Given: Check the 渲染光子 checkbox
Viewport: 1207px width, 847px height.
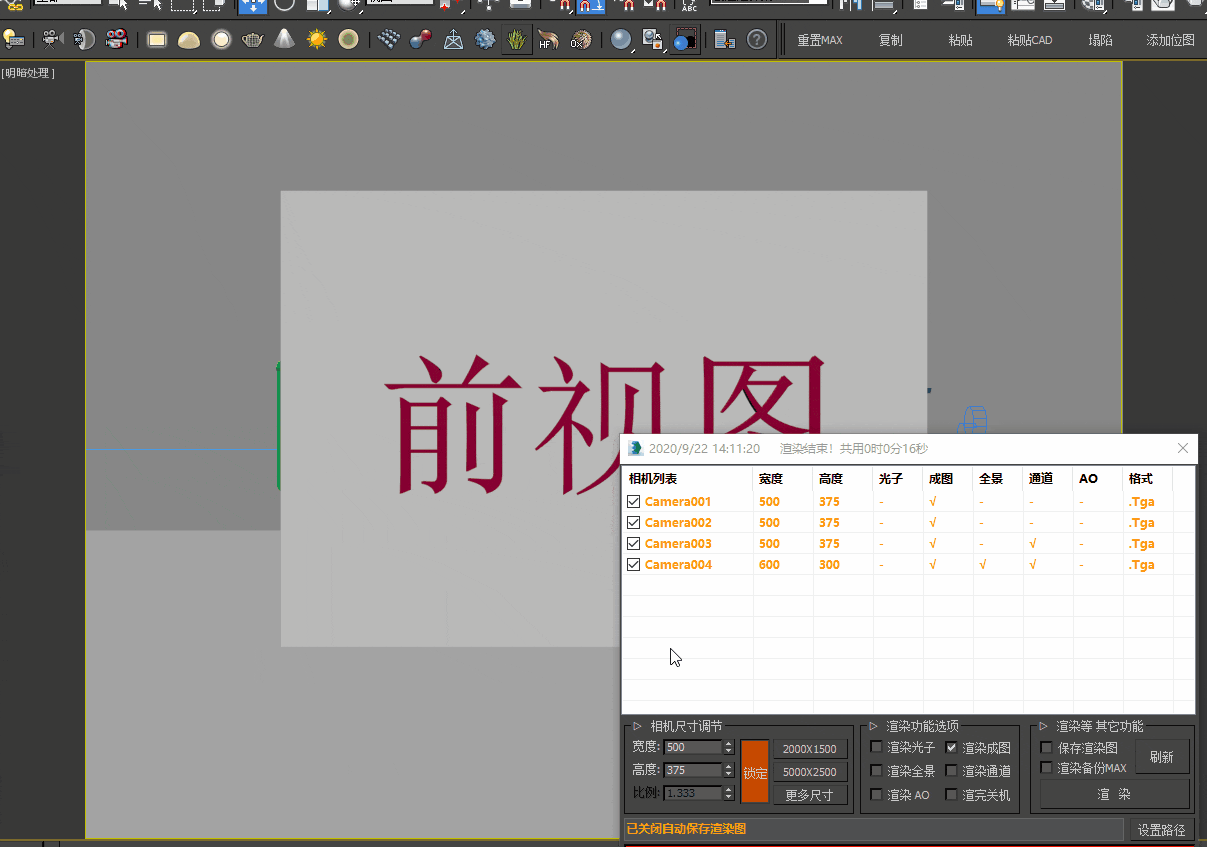Looking at the screenshot, I should click(x=876, y=747).
